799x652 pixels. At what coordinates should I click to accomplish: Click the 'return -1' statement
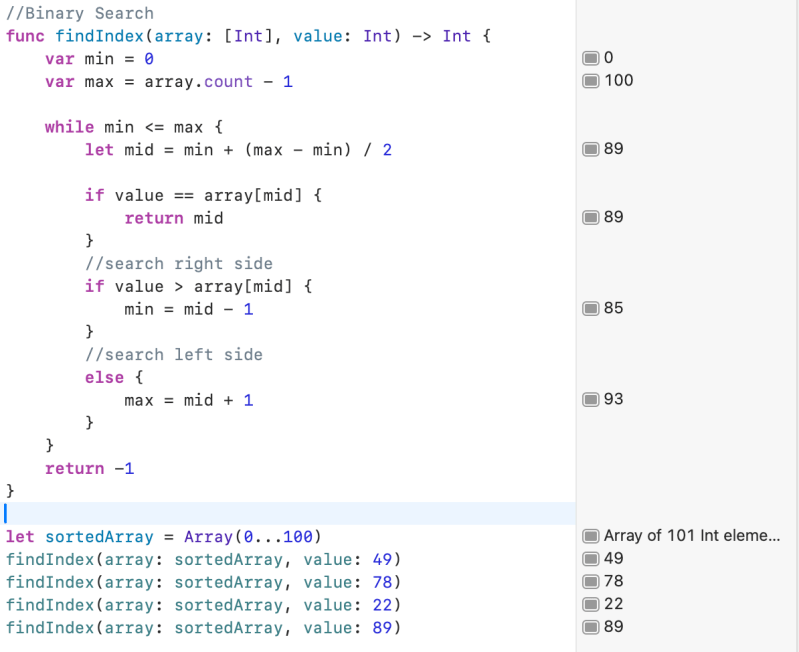(89, 468)
